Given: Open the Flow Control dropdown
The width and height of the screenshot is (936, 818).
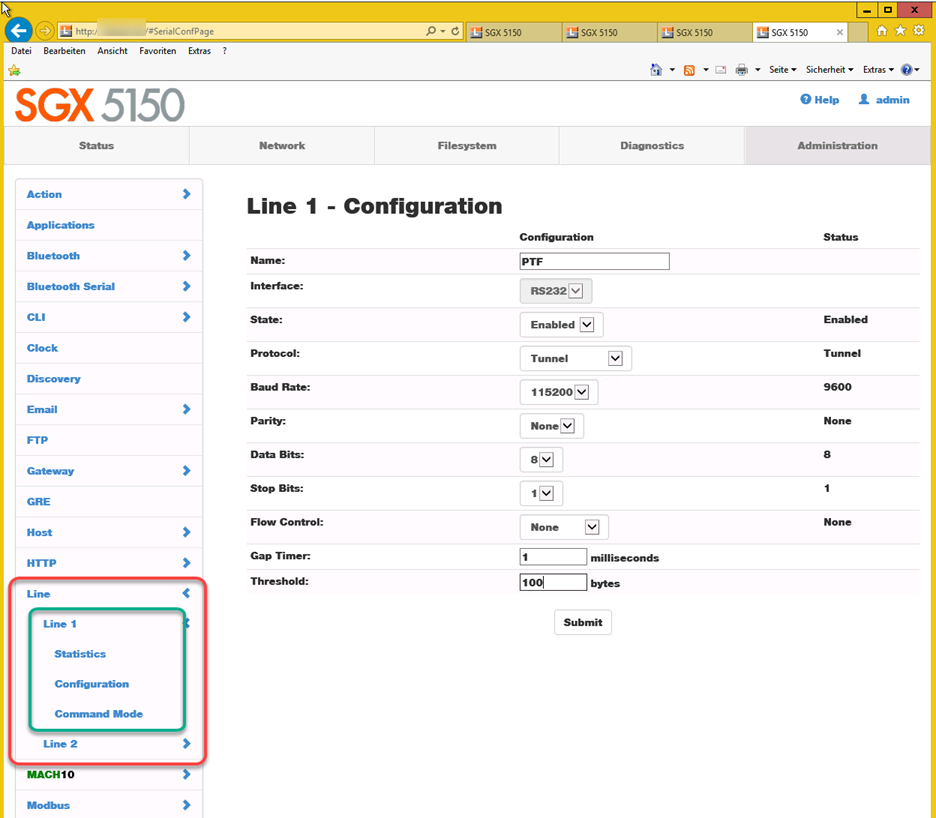Looking at the screenshot, I should pyautogui.click(x=564, y=527).
